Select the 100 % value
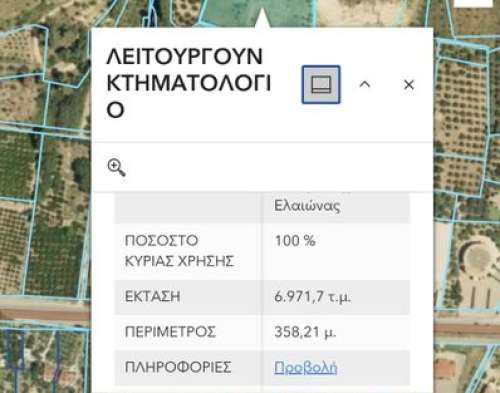 coord(295,241)
